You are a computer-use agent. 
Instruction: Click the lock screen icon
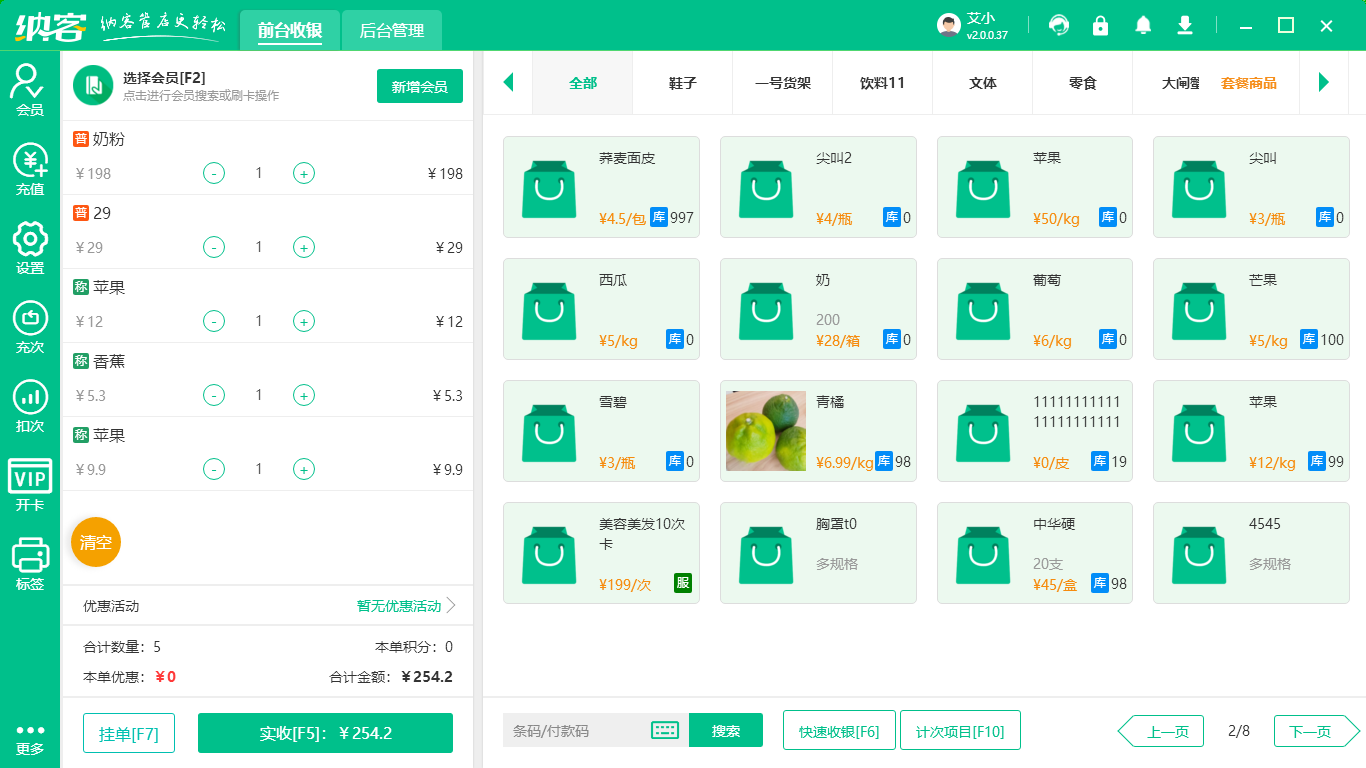[1100, 25]
